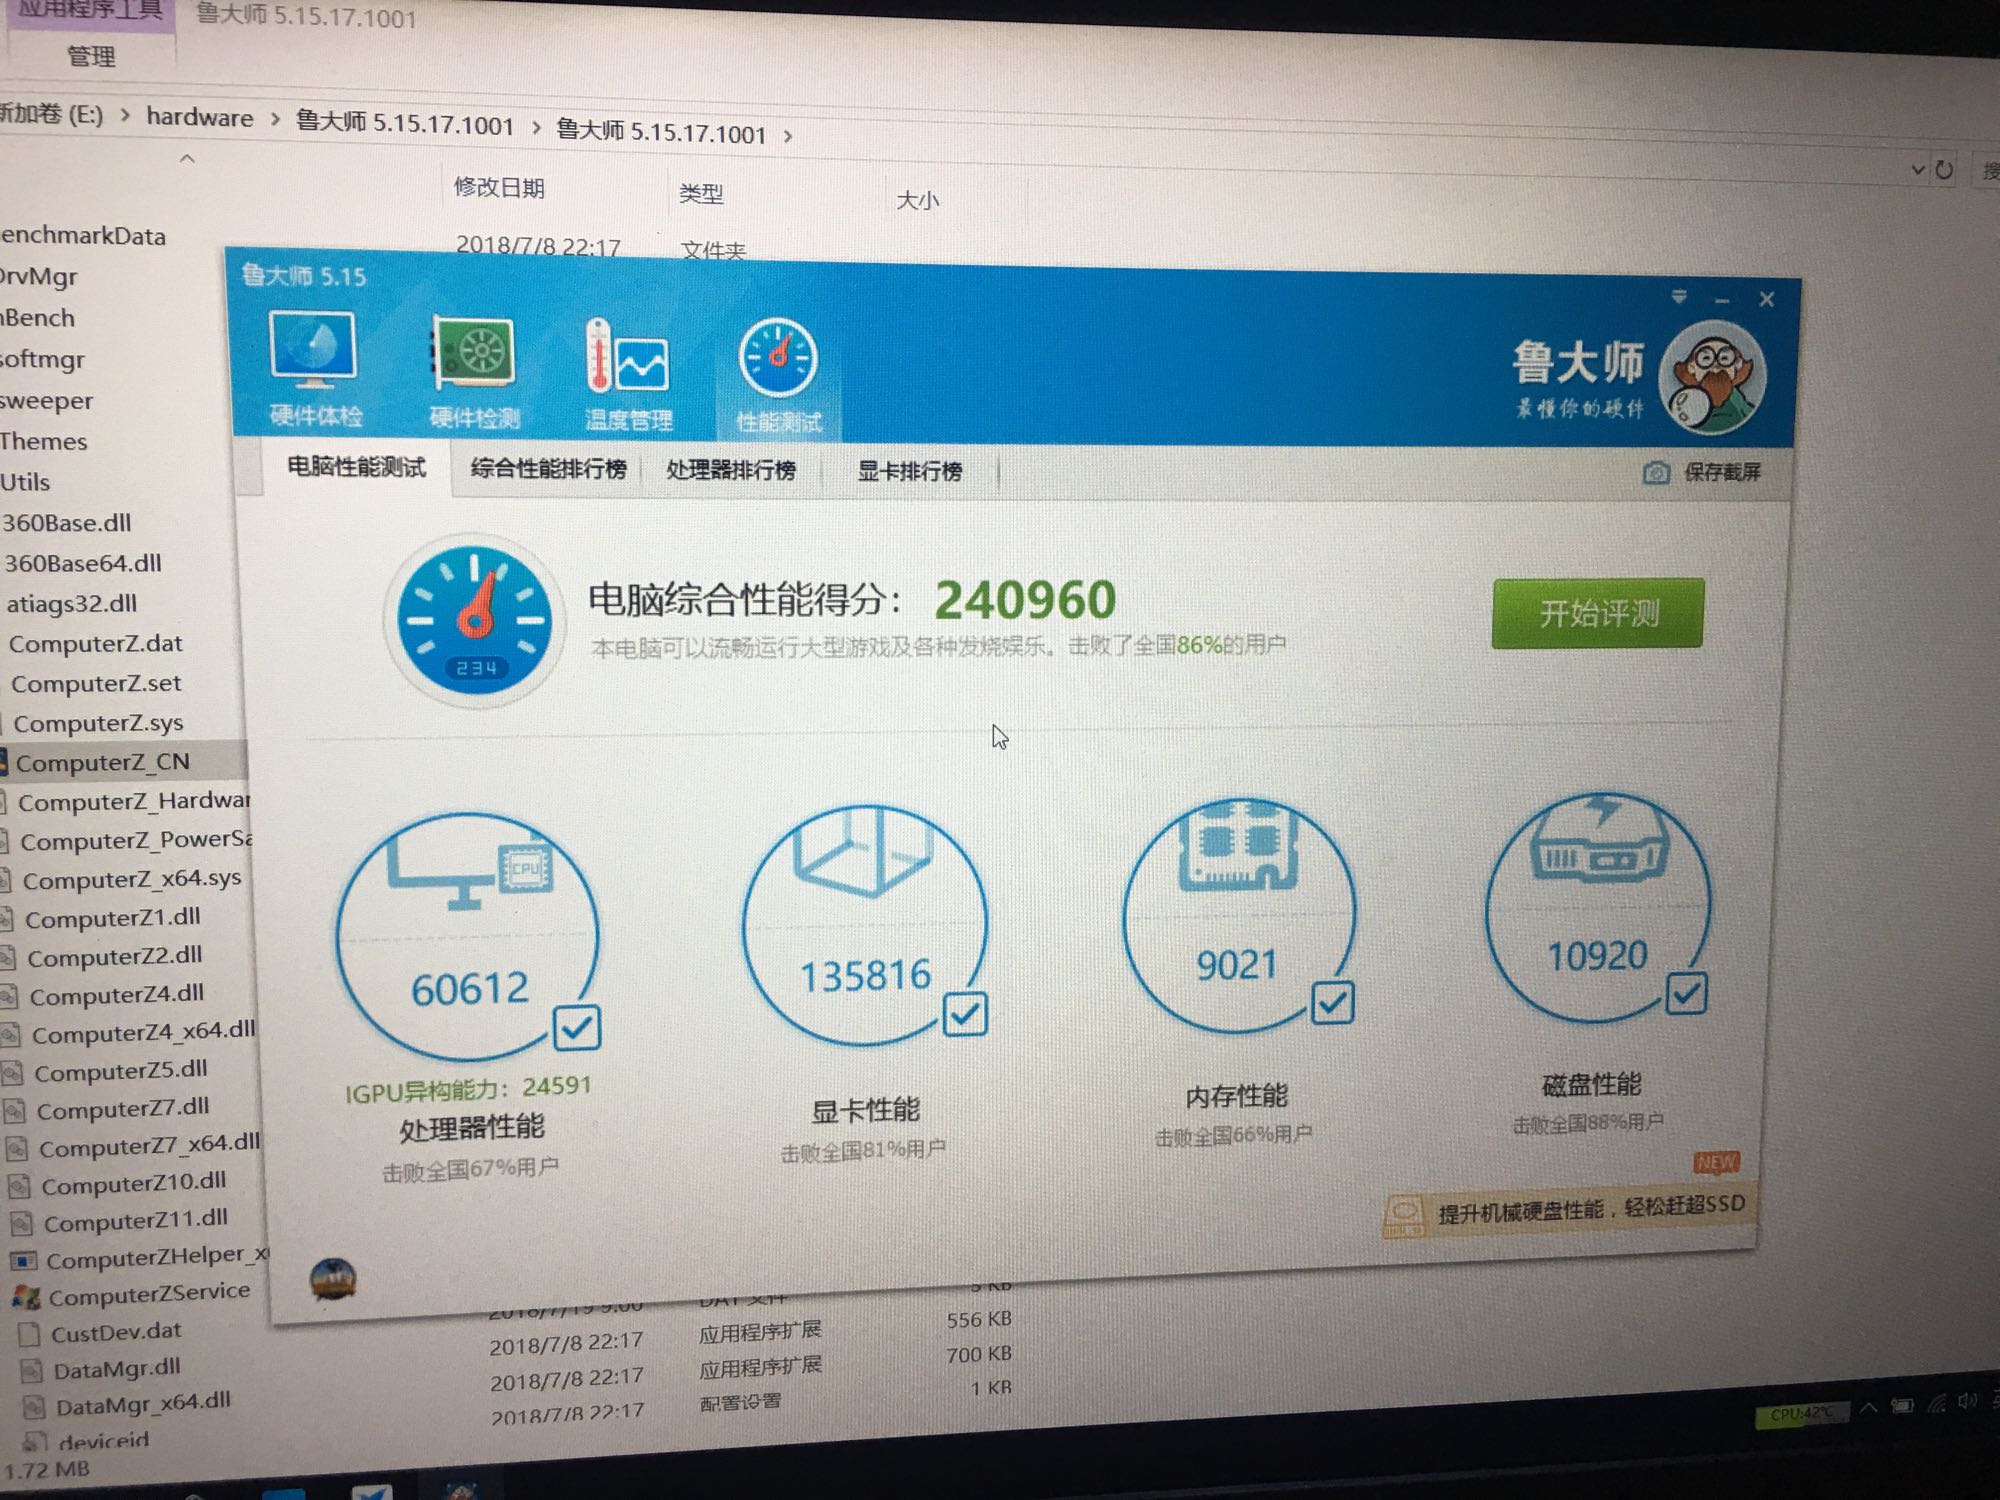The height and width of the screenshot is (1500, 2000).
Task: Click the 提升机械硬盘性能 promotion banner link
Action: coord(1590,1209)
